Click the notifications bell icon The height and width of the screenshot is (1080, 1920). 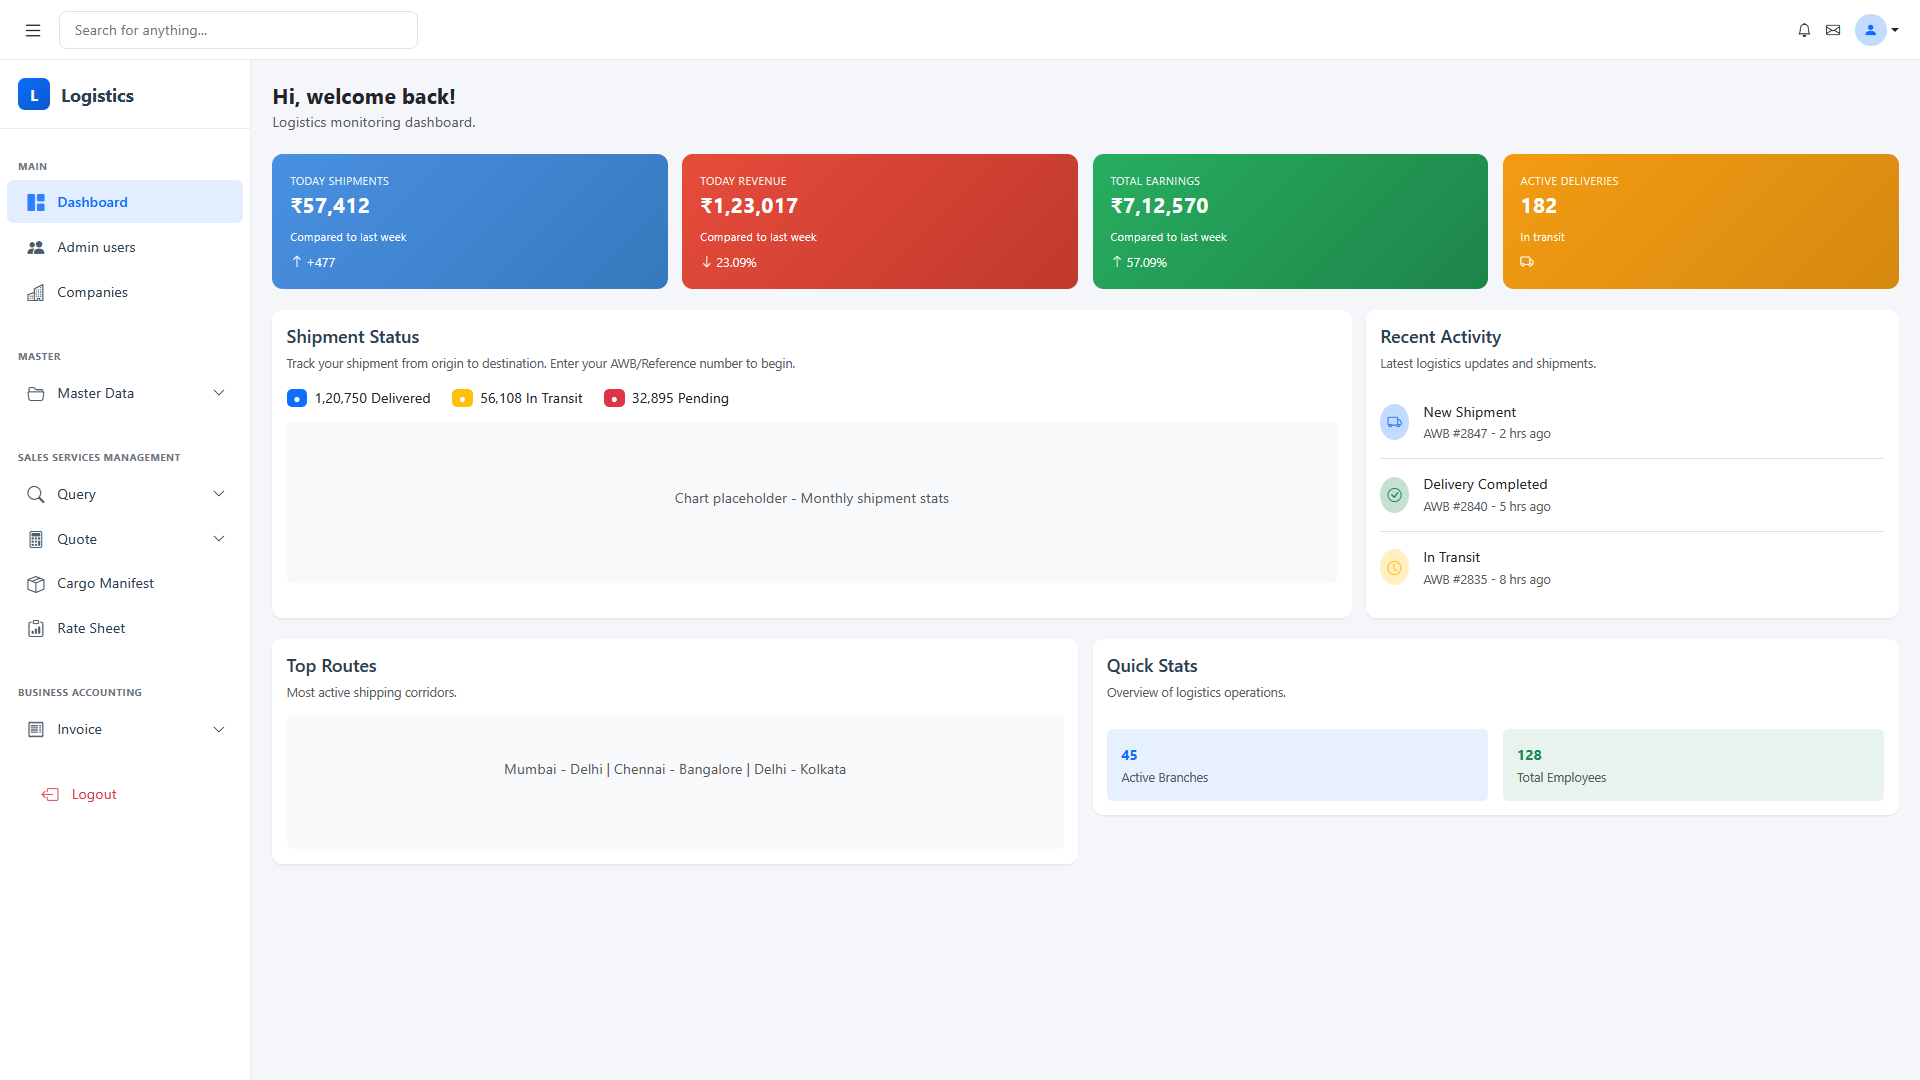pos(1804,30)
